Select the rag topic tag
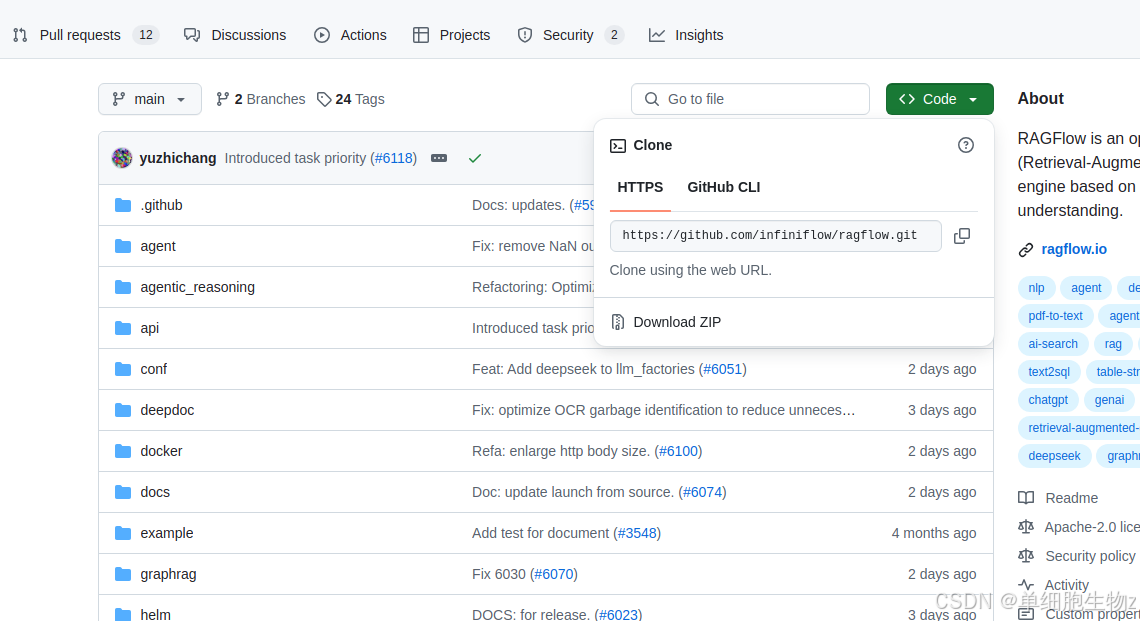This screenshot has height=621, width=1140. click(x=1112, y=344)
